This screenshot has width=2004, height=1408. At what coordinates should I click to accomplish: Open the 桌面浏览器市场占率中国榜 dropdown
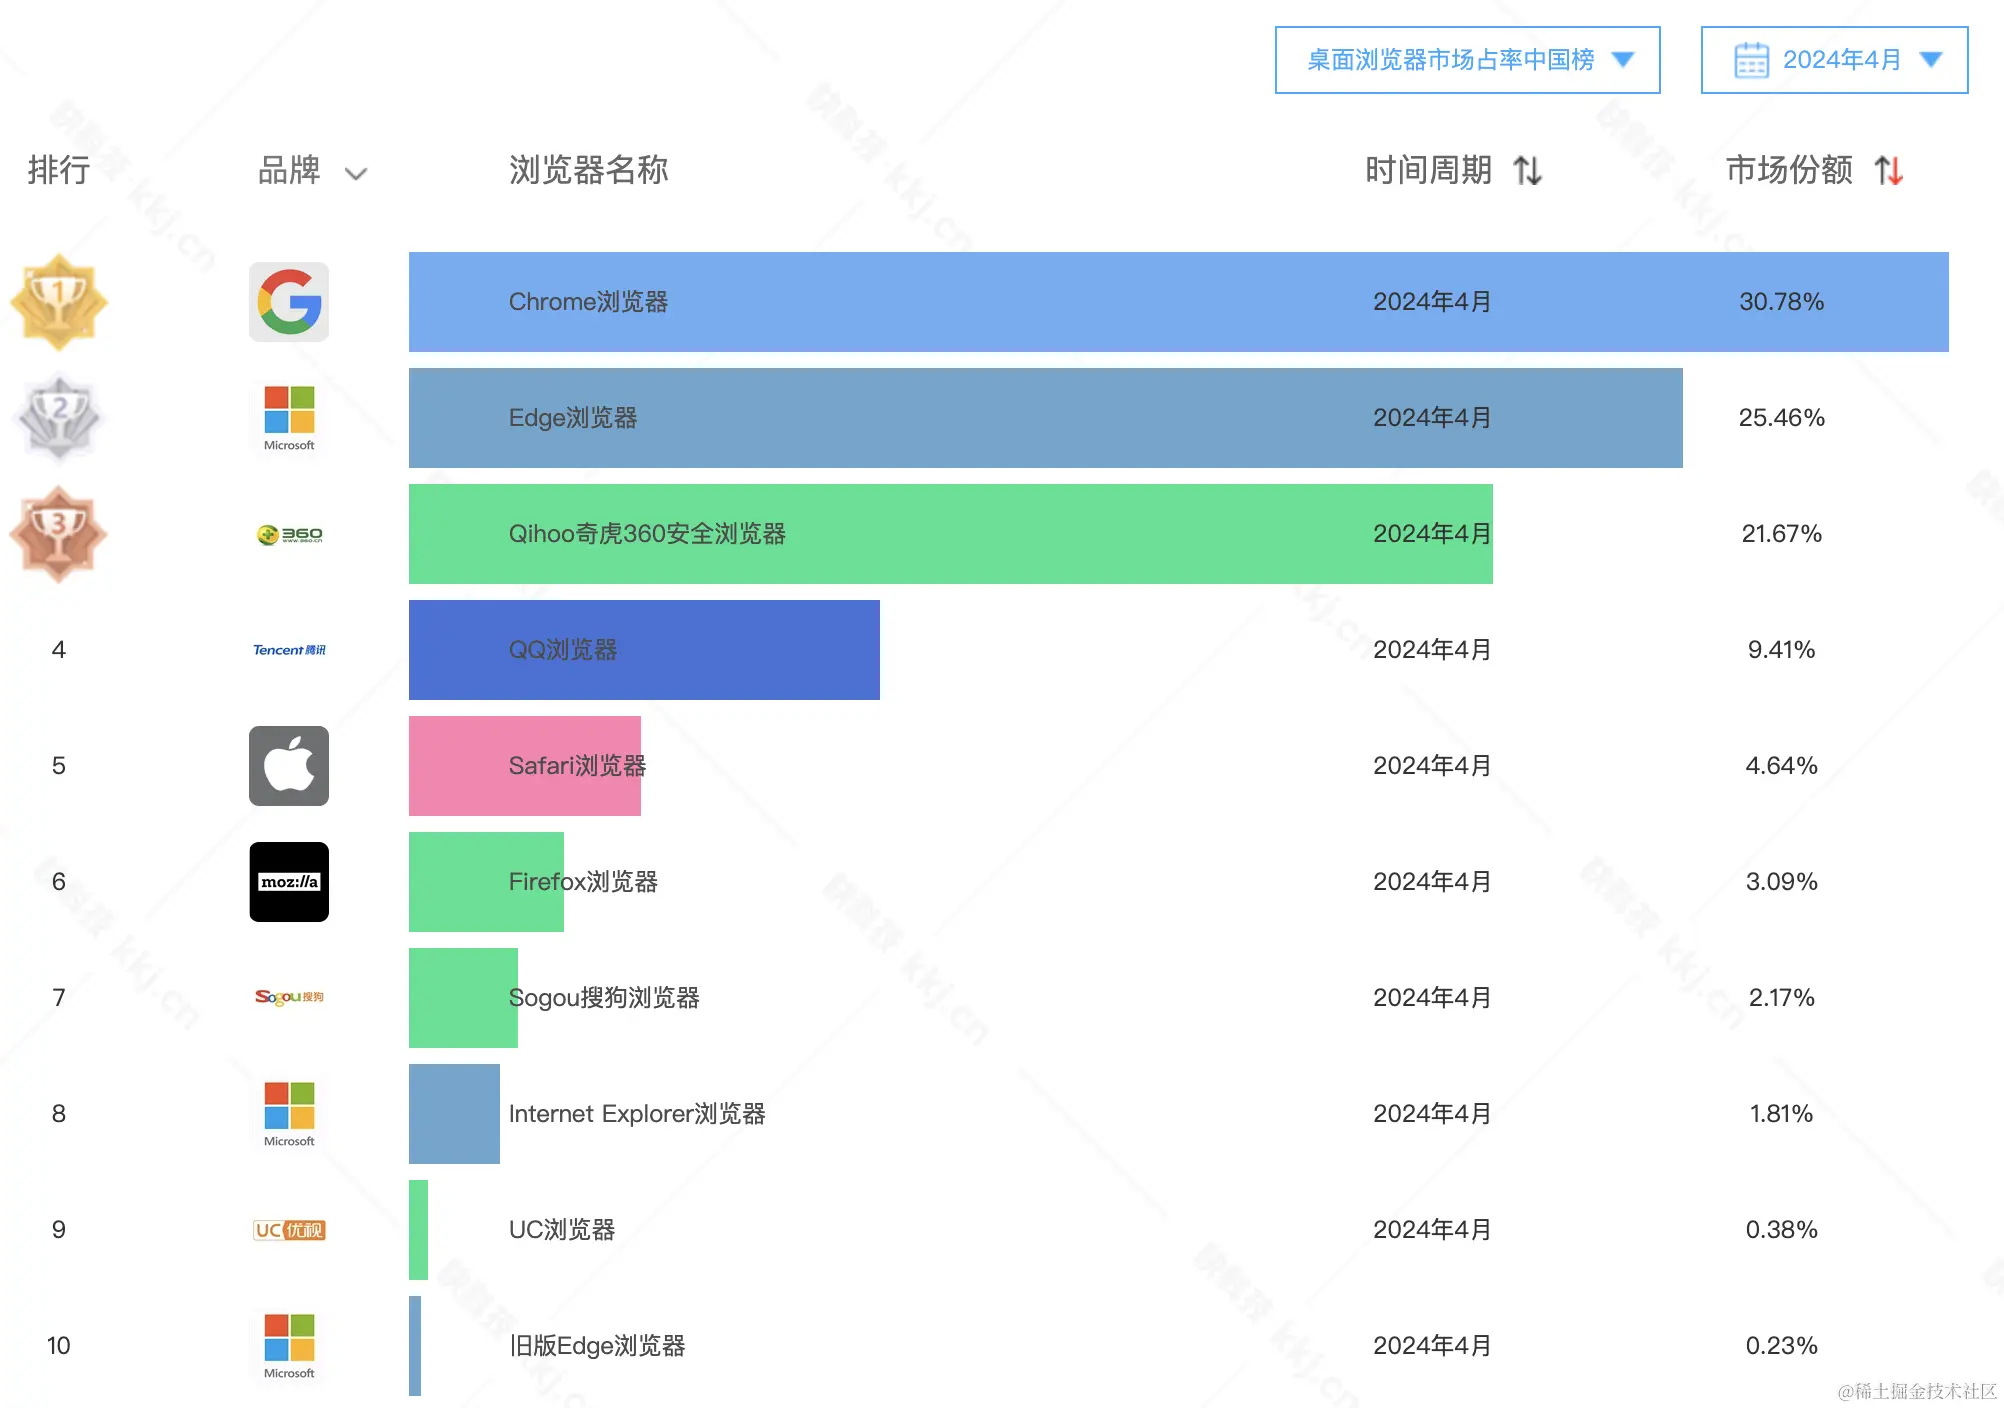(x=1467, y=60)
